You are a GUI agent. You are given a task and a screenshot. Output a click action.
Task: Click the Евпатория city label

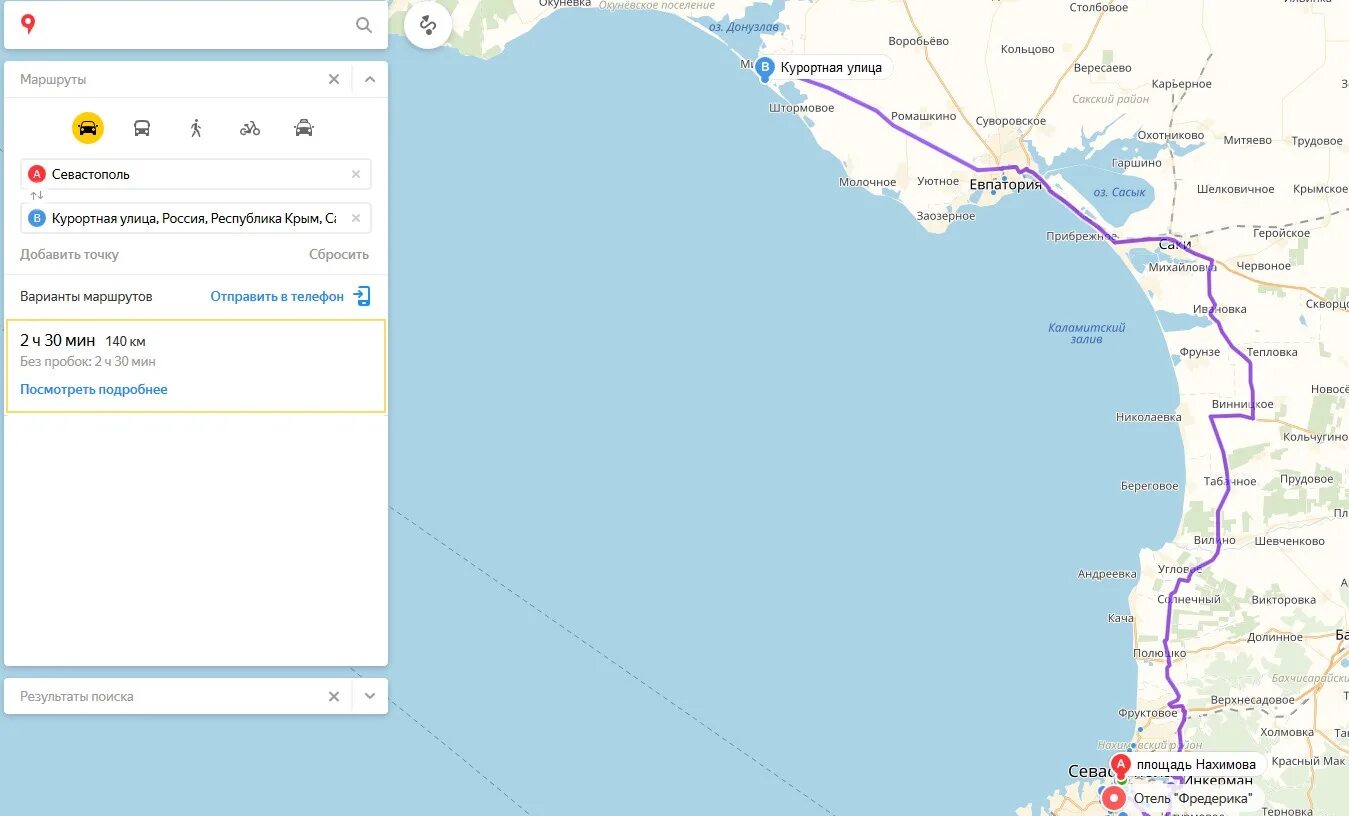pos(1005,184)
